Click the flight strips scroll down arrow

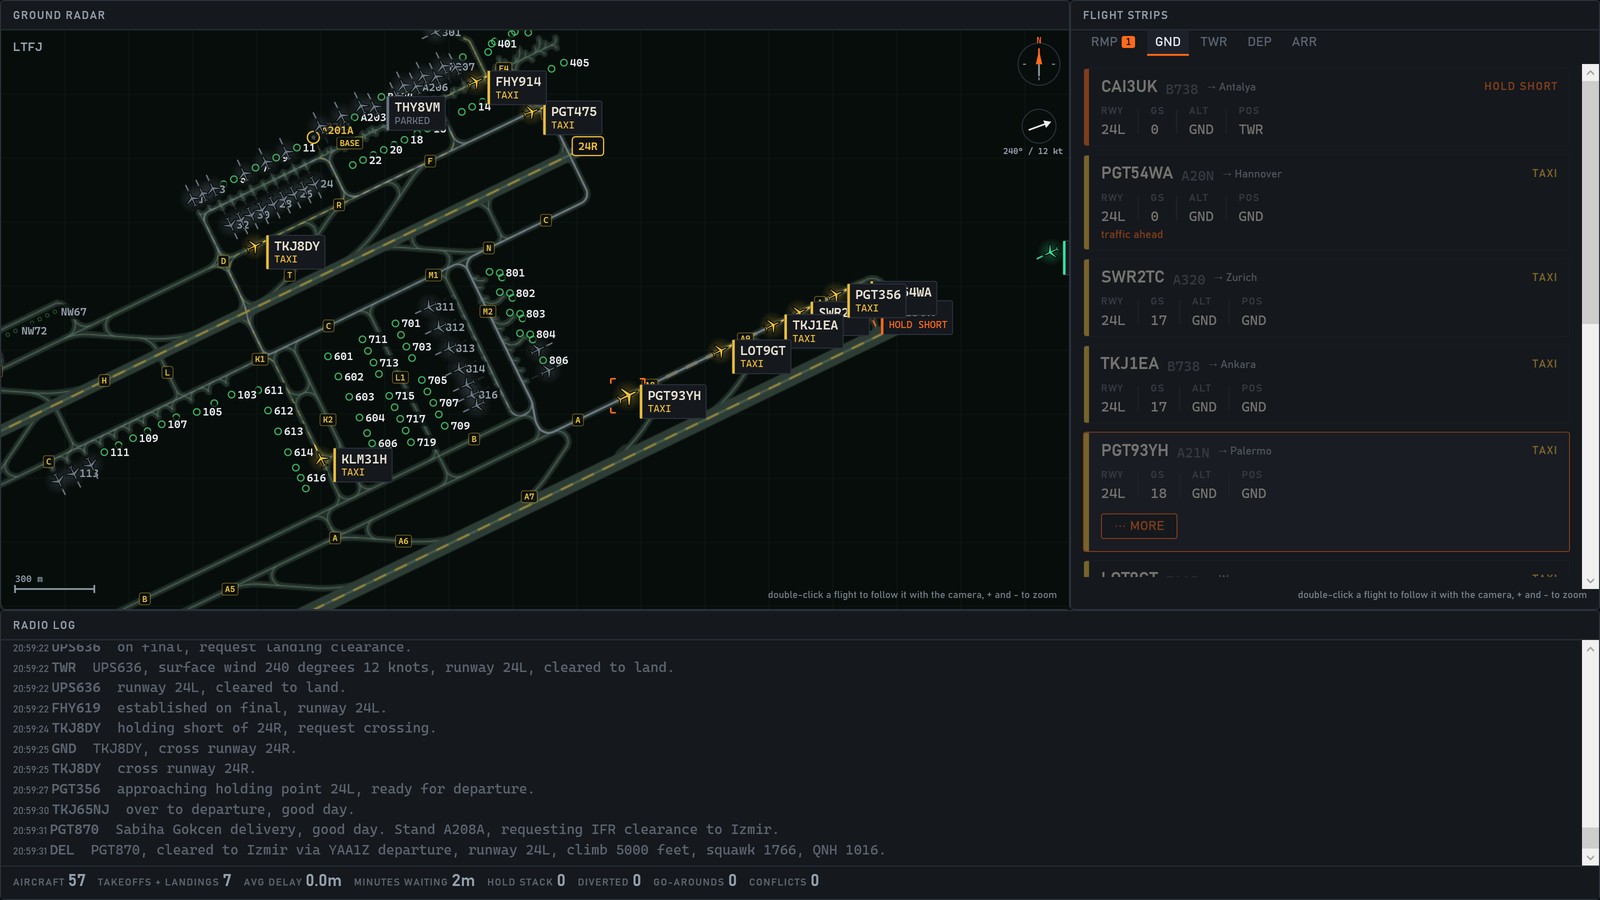[1590, 581]
